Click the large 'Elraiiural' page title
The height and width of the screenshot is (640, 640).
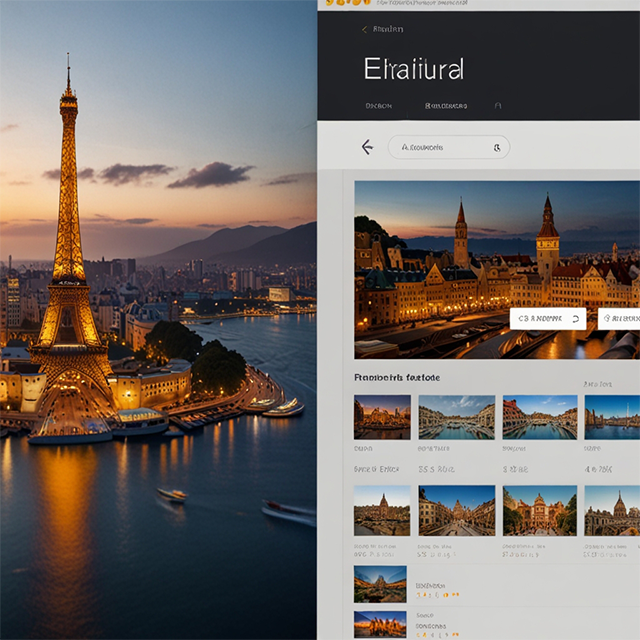coord(414,69)
